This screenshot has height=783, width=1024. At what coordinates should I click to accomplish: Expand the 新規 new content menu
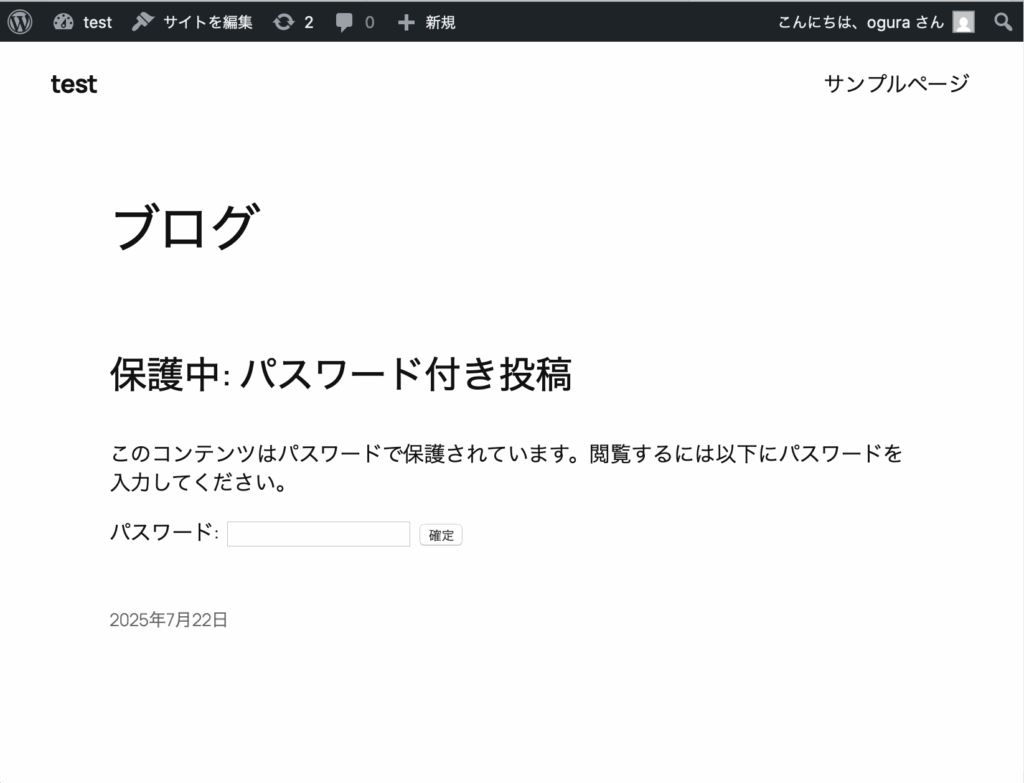(440, 22)
